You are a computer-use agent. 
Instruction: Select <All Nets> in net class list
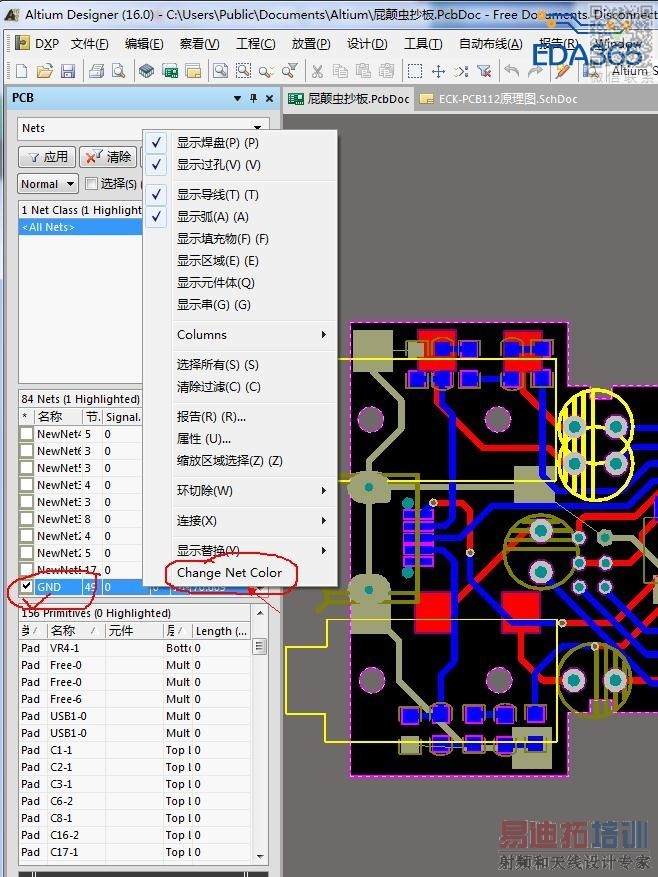[x=81, y=227]
